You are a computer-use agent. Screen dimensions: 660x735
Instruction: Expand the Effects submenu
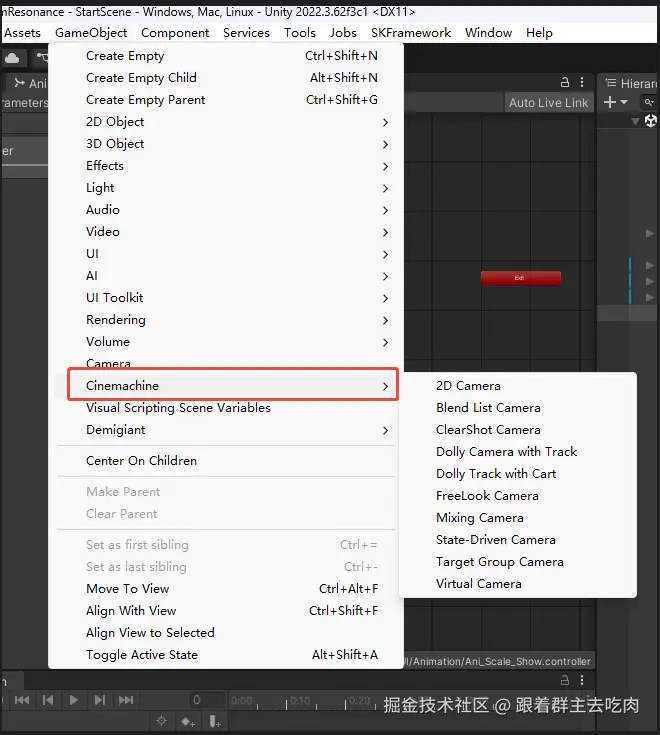(226, 166)
